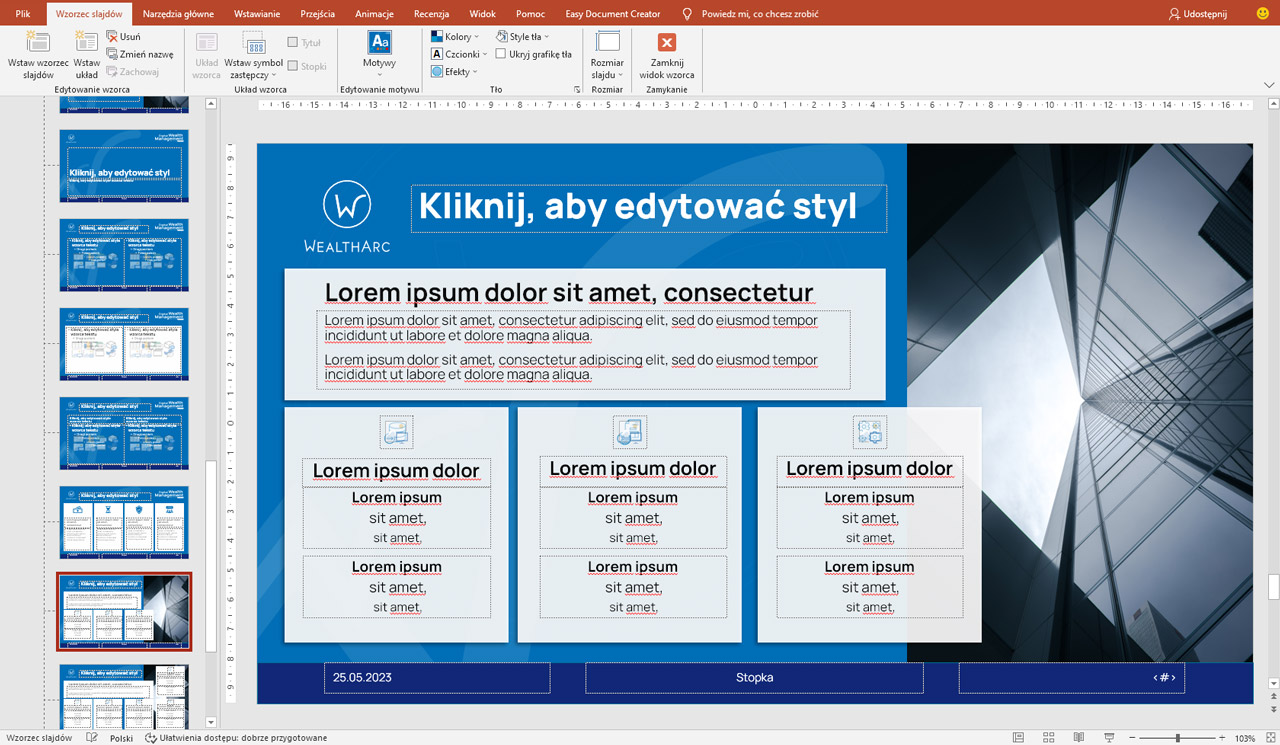The image size is (1280, 745).
Task: Toggle the Stopki checkbox
Action: coord(293,66)
